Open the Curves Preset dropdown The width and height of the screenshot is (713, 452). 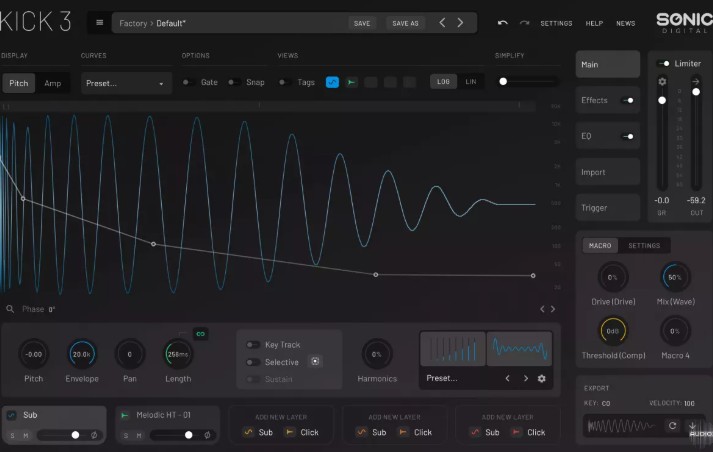coord(126,83)
